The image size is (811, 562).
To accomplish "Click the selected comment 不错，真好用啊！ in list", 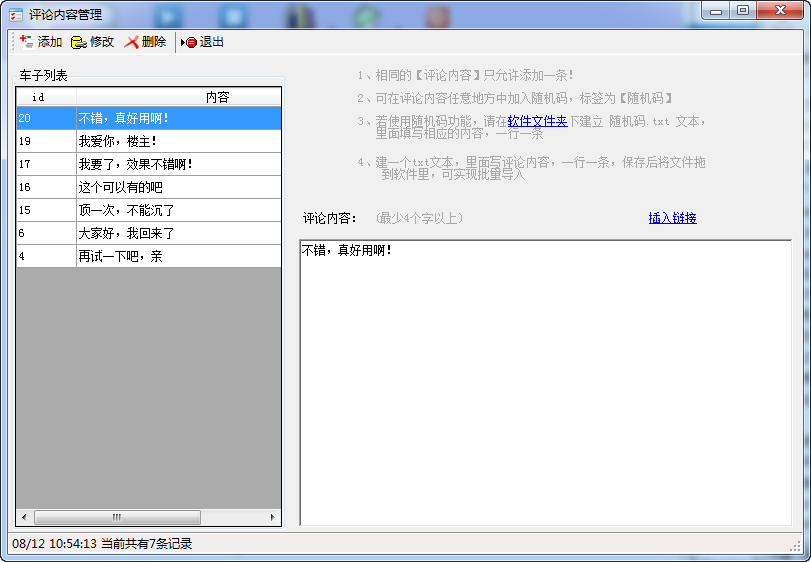I will pos(179,118).
